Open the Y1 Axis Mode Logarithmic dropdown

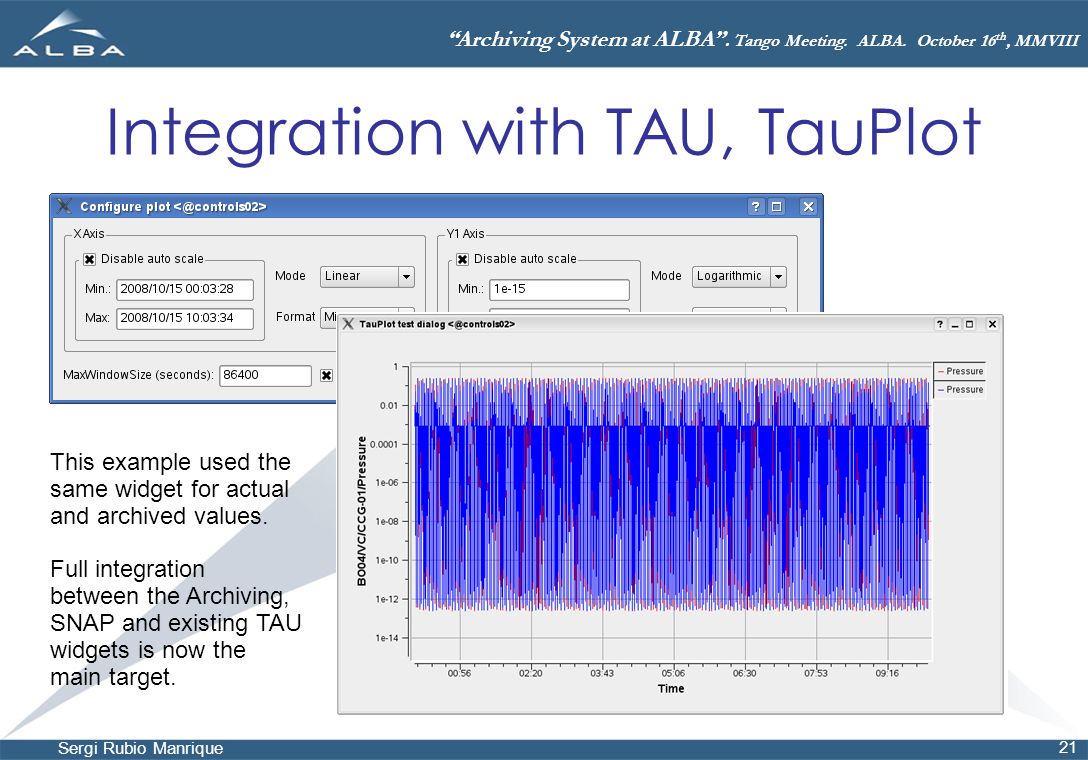coord(739,276)
